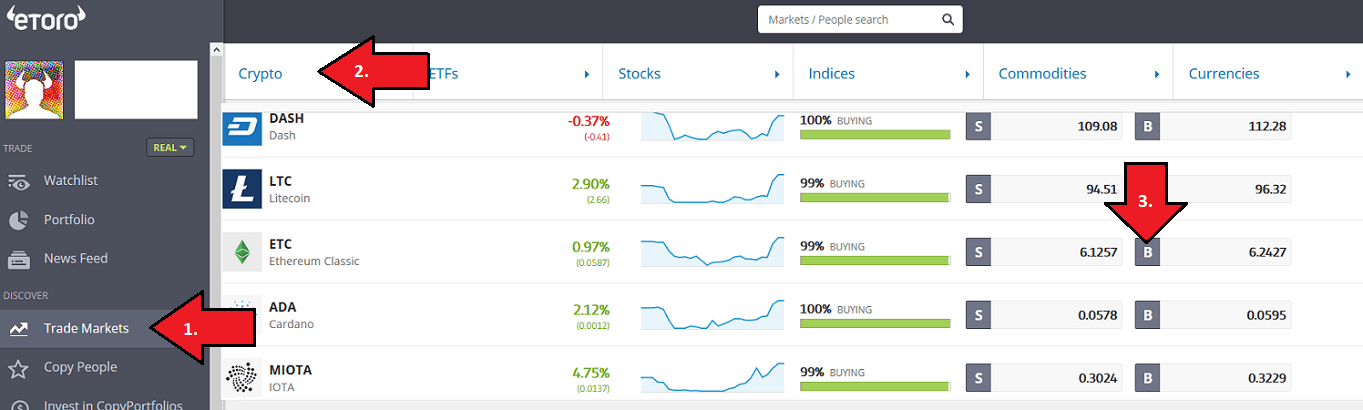1363x410 pixels.
Task: Switch to the Crypto tab
Action: (x=260, y=74)
